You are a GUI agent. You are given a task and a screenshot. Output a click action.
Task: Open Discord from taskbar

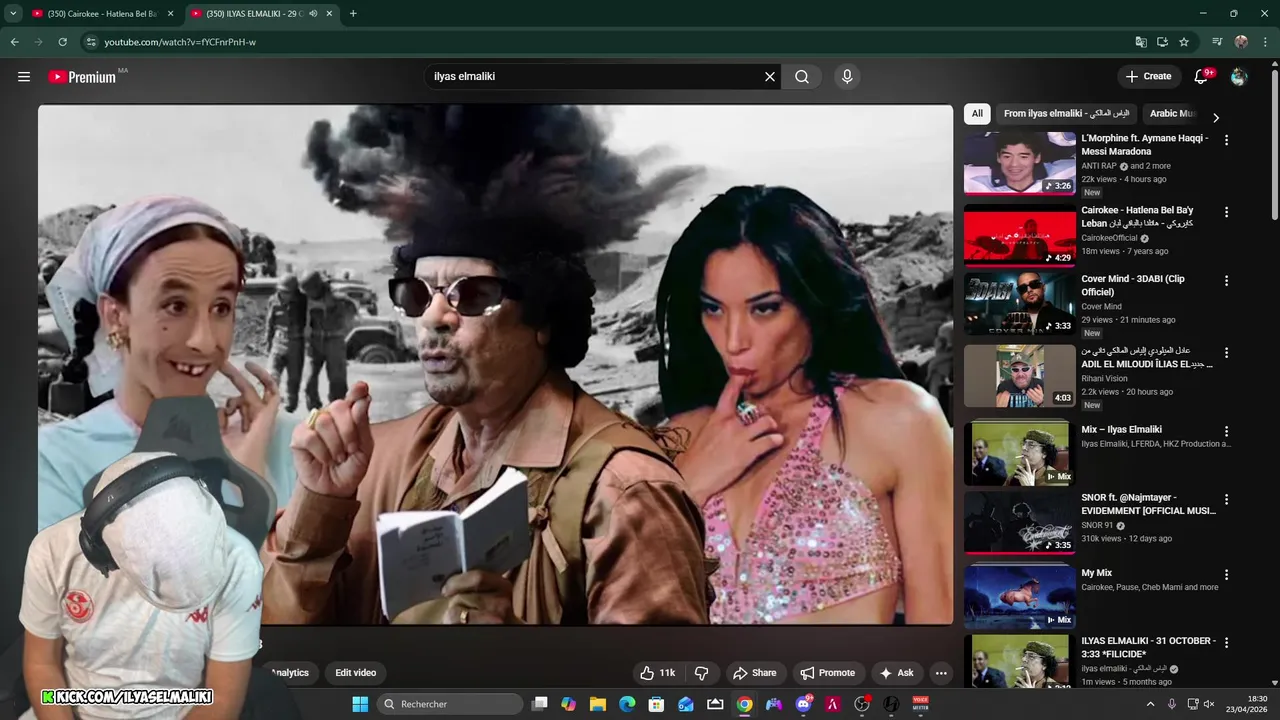(x=803, y=704)
